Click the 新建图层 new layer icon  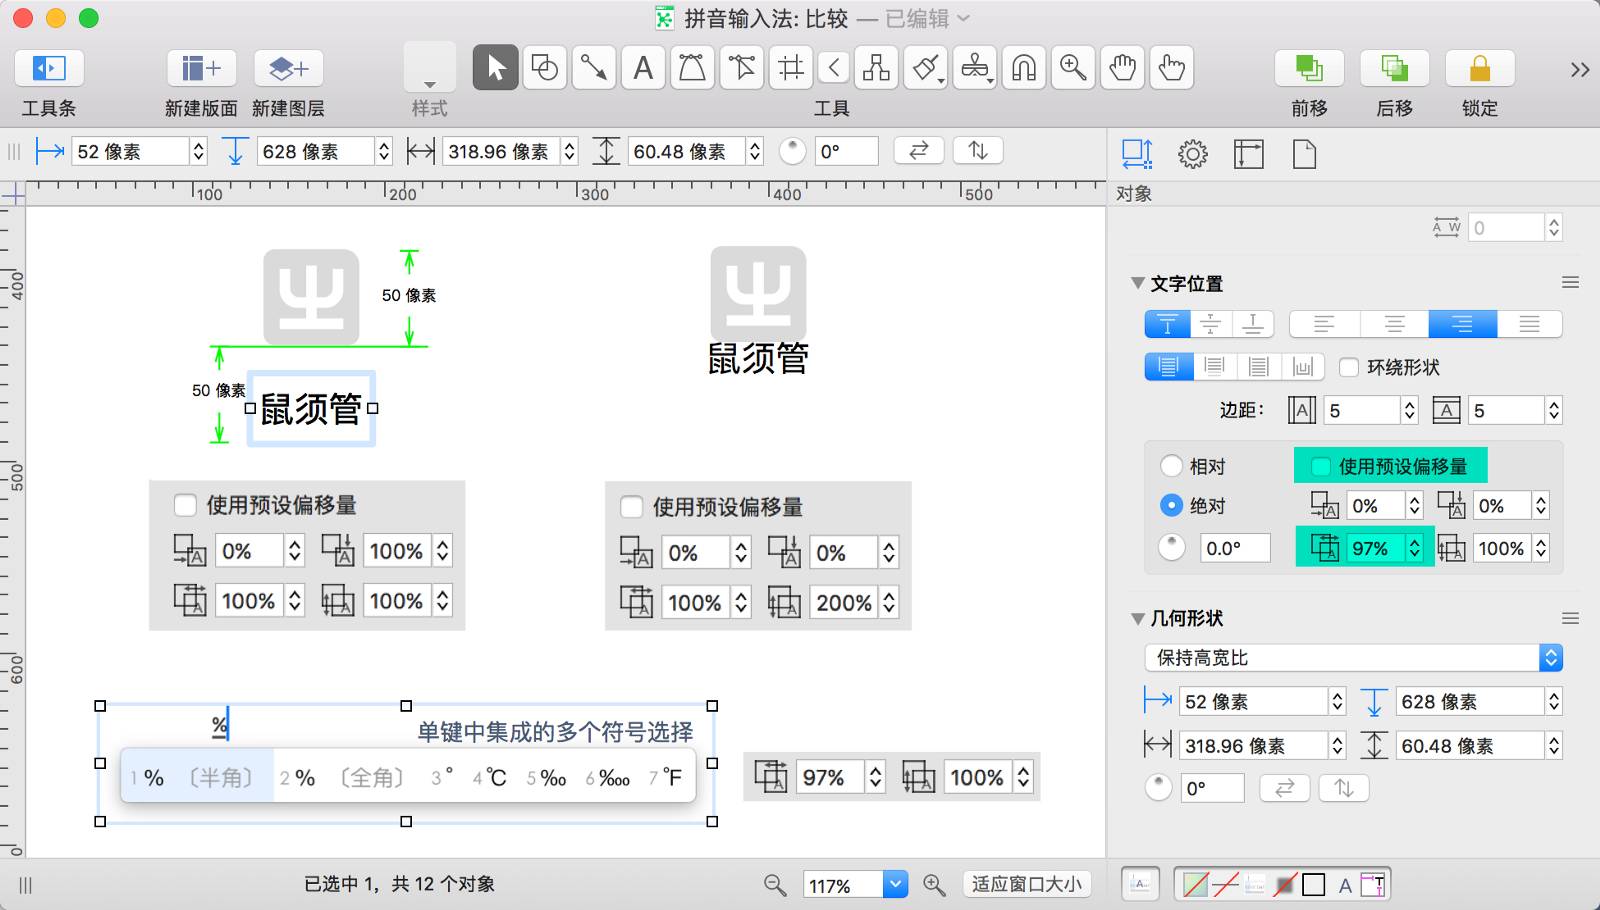pyautogui.click(x=288, y=68)
